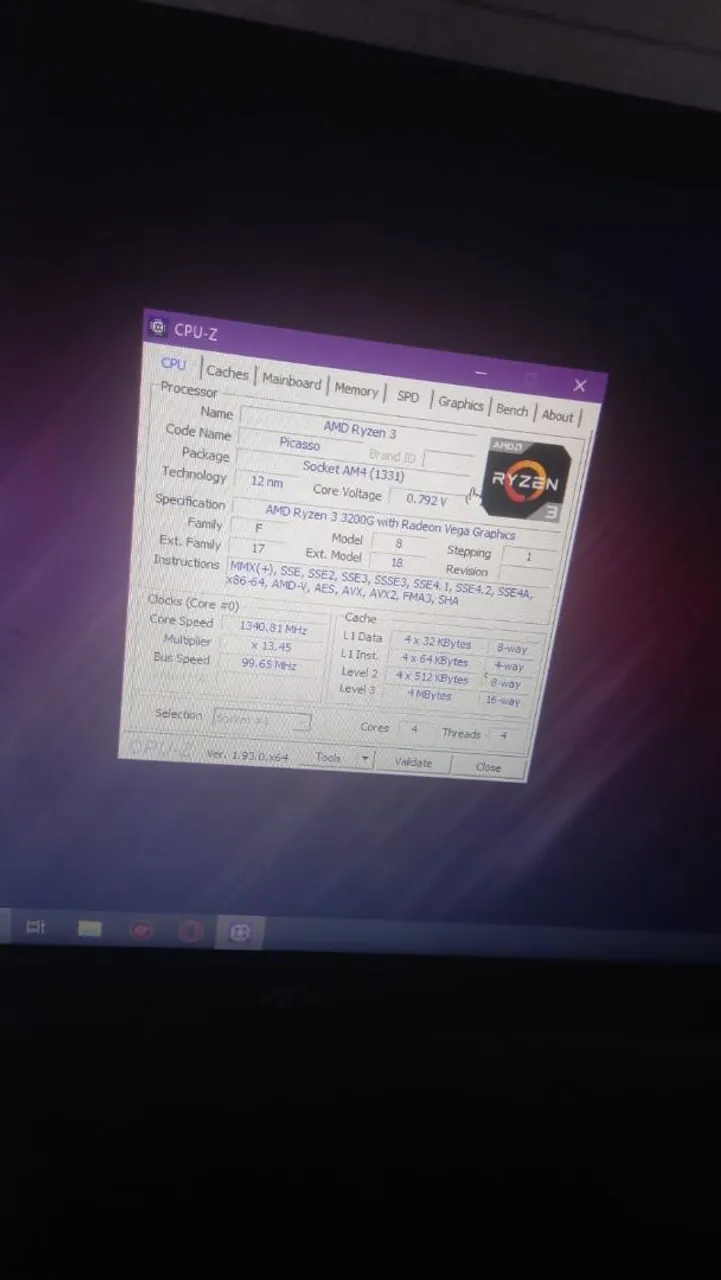
Task: Click the Threads count value
Action: pos(503,736)
